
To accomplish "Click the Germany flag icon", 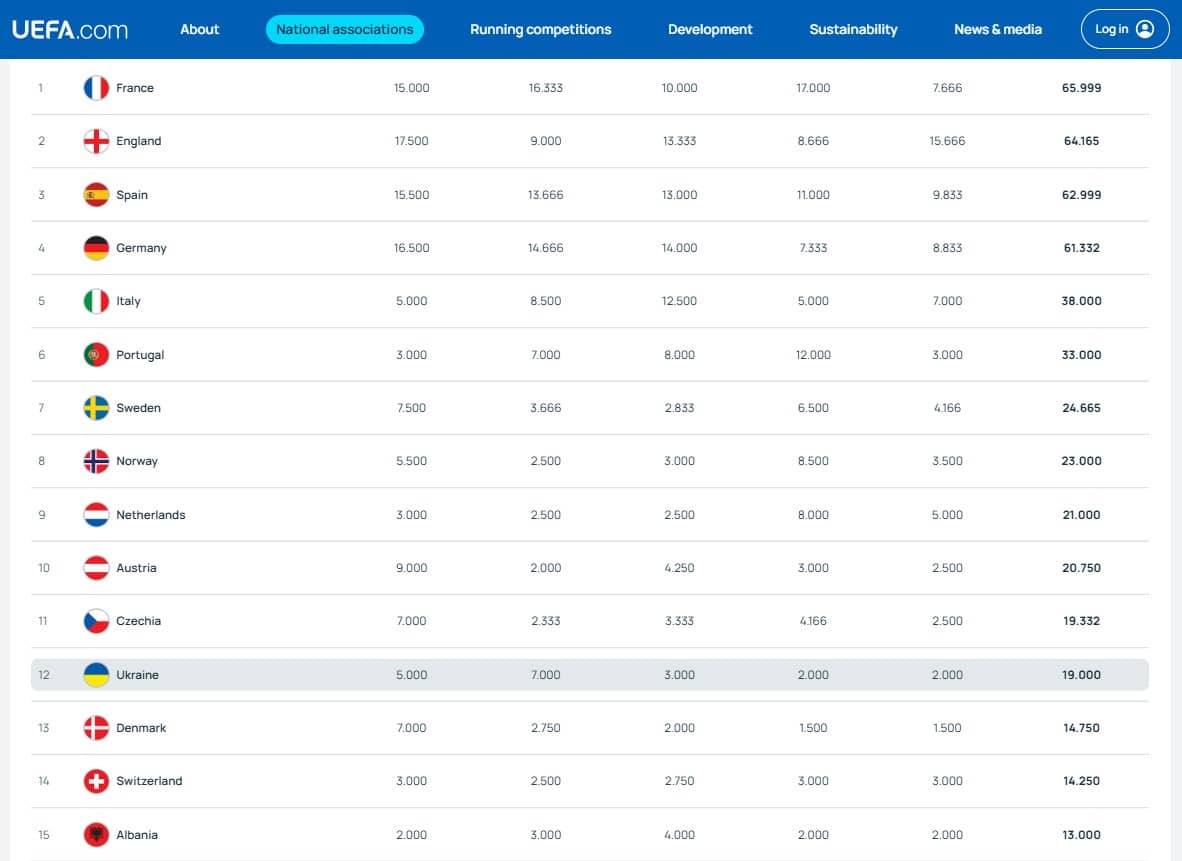I will (x=96, y=248).
